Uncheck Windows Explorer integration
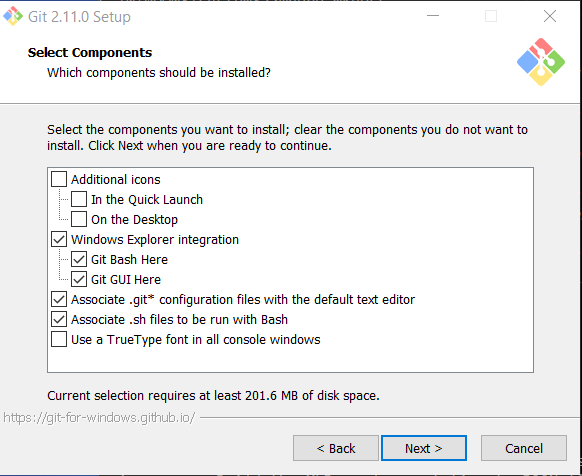 59,239
